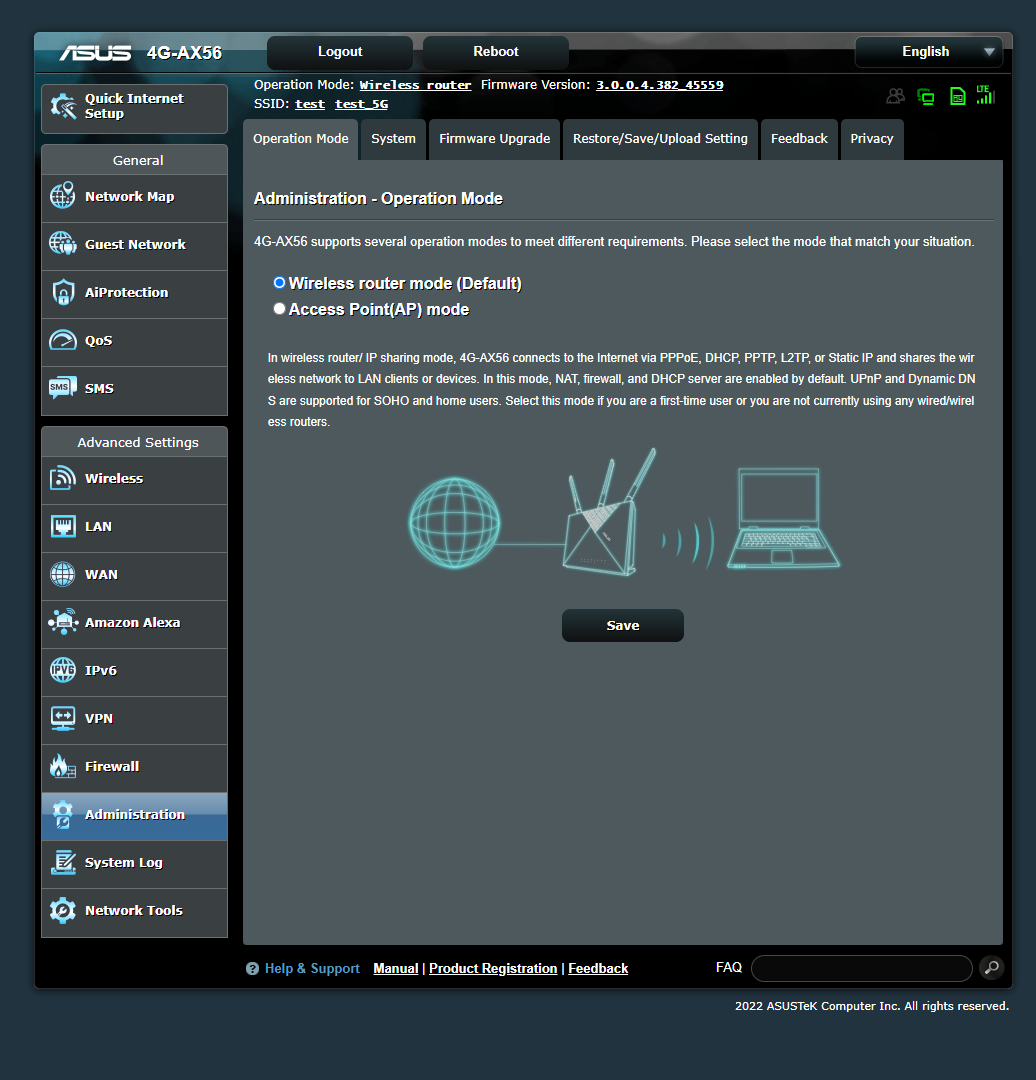Click the SMS message icon
Image resolution: width=1036 pixels, height=1080 pixels.
pos(63,388)
